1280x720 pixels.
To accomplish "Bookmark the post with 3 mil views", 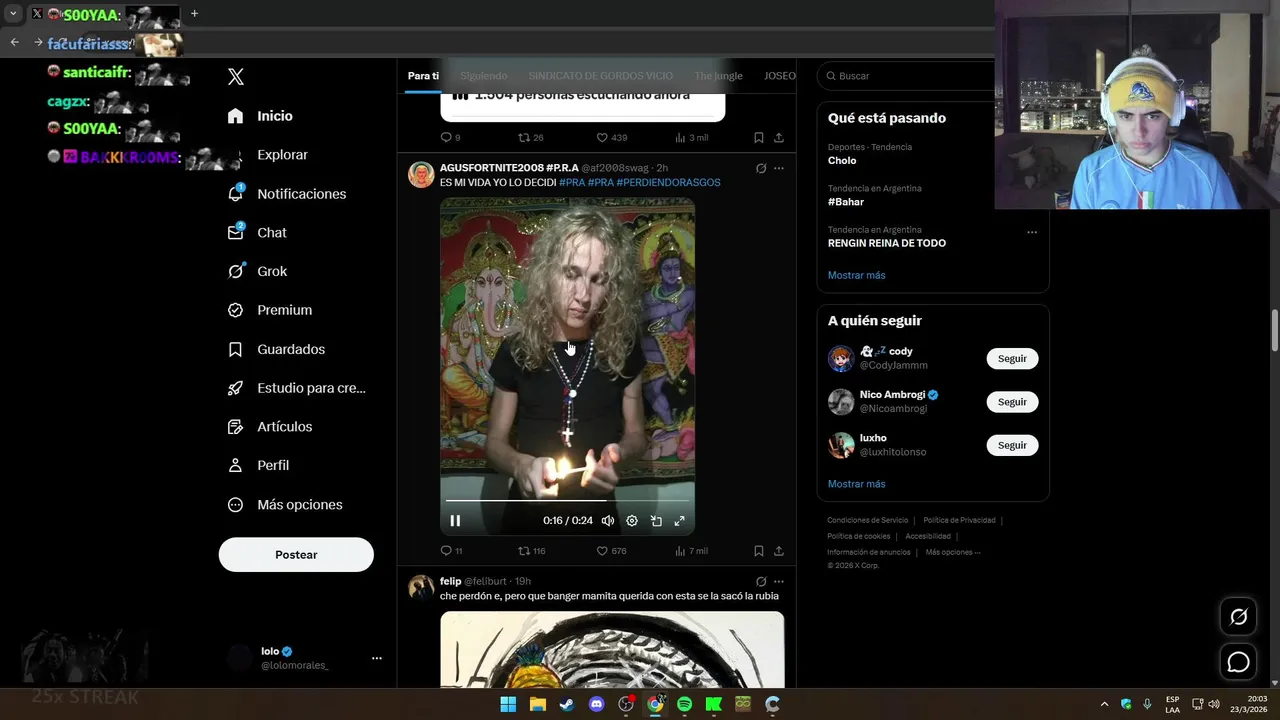I will pos(759,138).
